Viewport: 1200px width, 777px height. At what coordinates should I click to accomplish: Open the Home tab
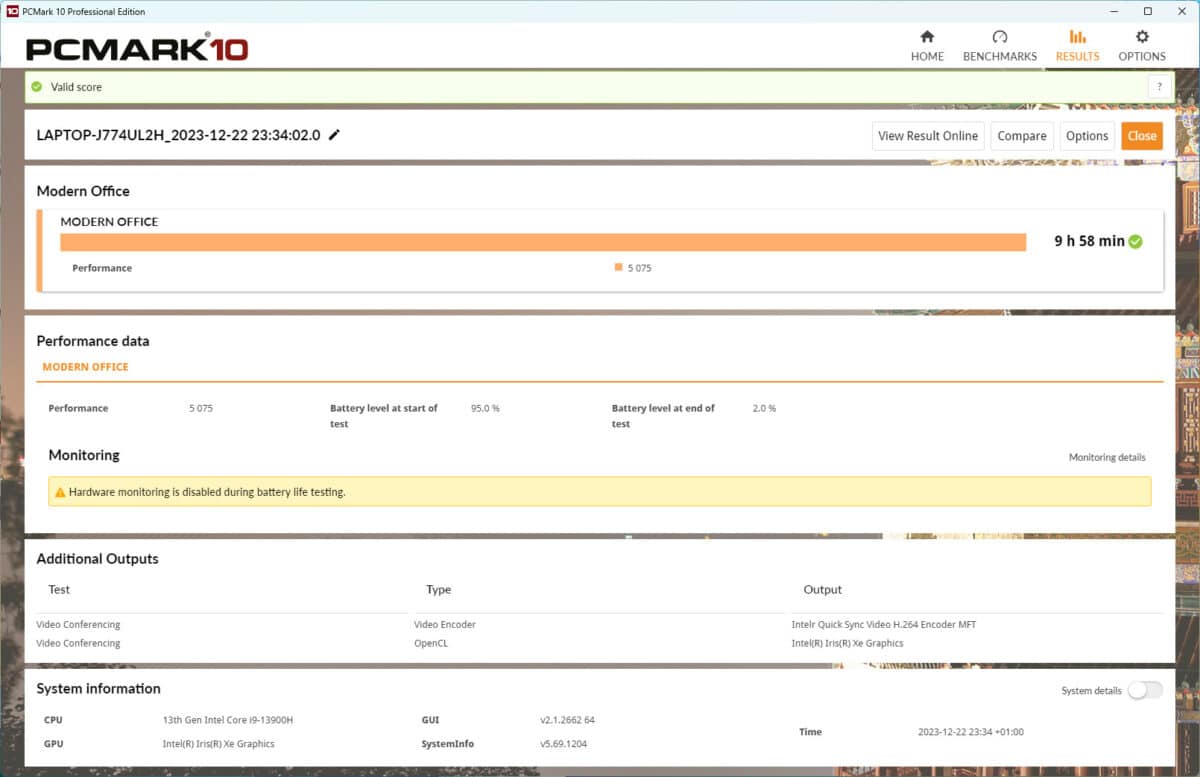[x=927, y=46]
